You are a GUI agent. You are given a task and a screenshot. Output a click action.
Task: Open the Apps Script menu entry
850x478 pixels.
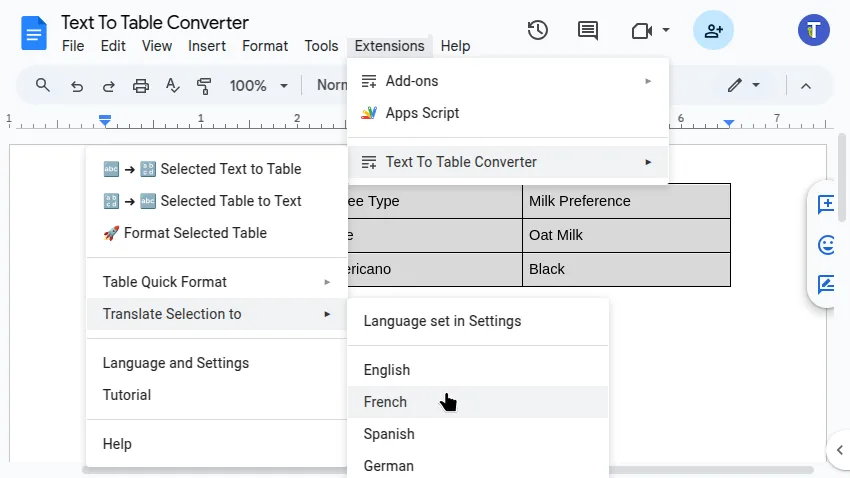pos(422,113)
